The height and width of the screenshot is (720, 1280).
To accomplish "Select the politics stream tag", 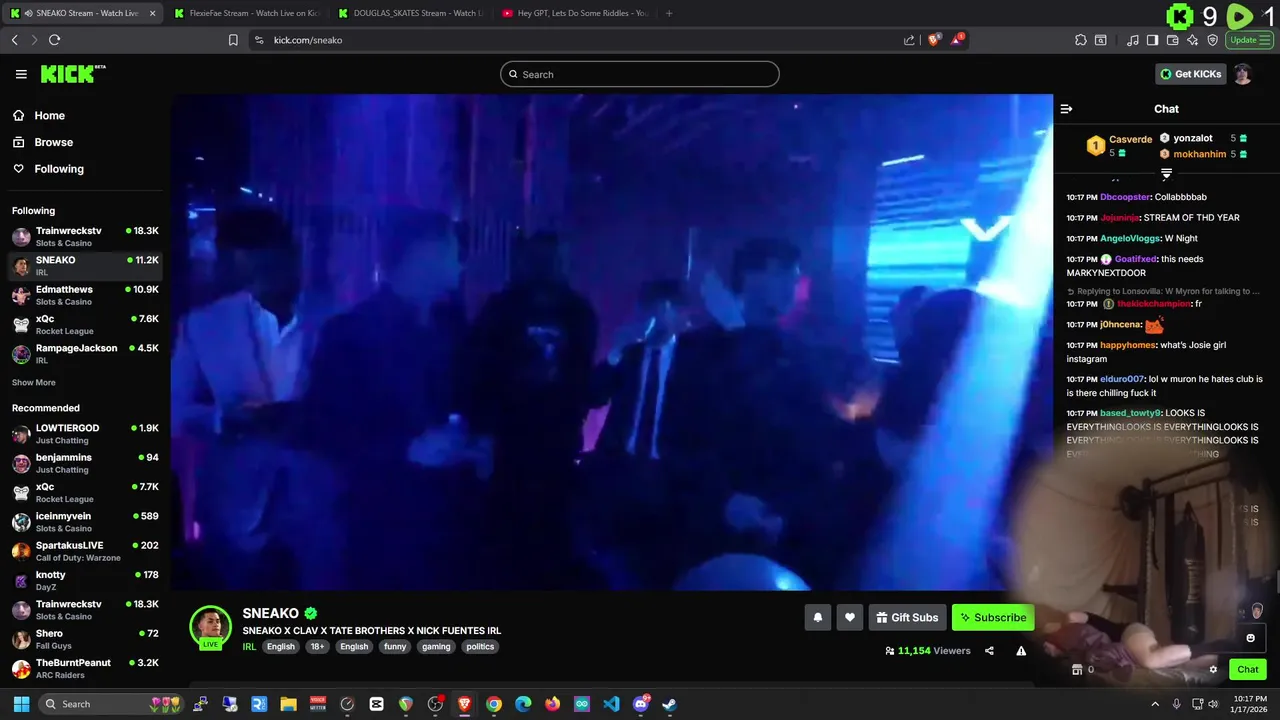I will (x=480, y=647).
